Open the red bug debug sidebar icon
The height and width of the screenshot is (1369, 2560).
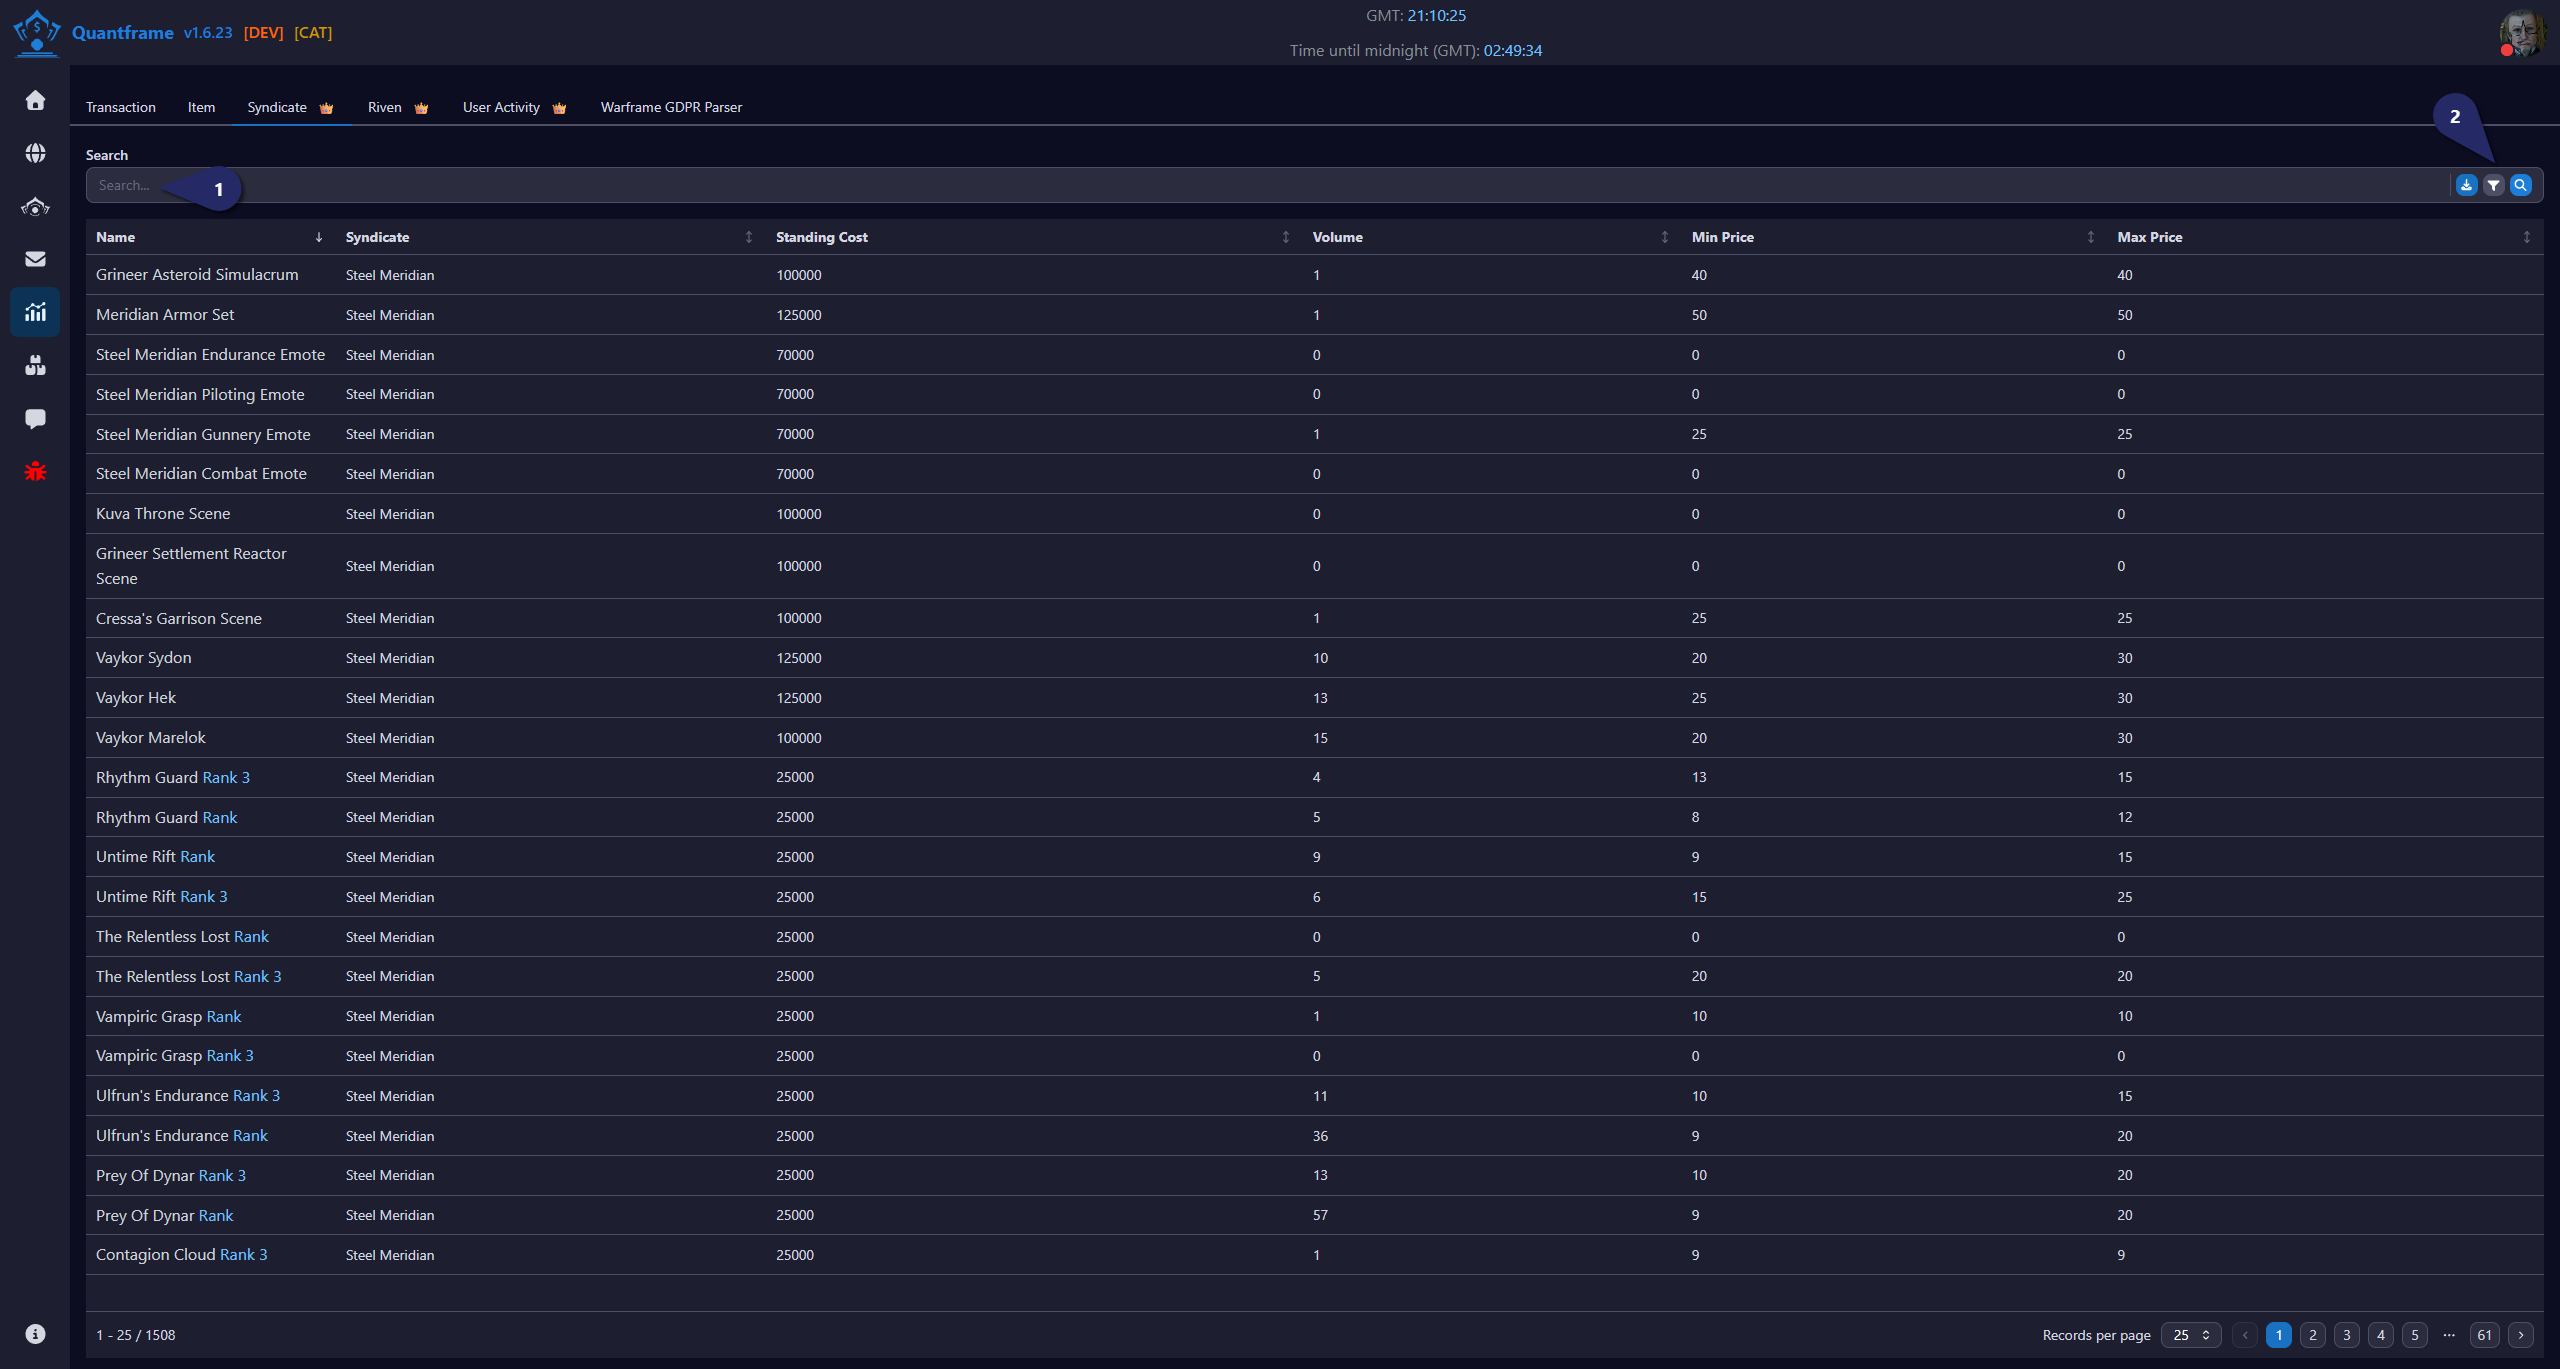coord(35,471)
